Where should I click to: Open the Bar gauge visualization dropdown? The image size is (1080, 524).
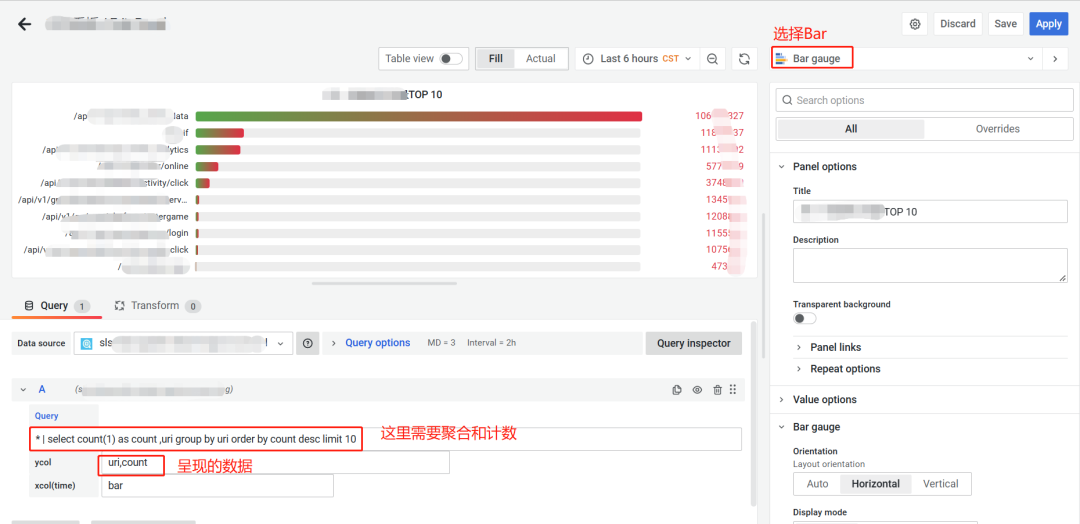[x=905, y=59]
